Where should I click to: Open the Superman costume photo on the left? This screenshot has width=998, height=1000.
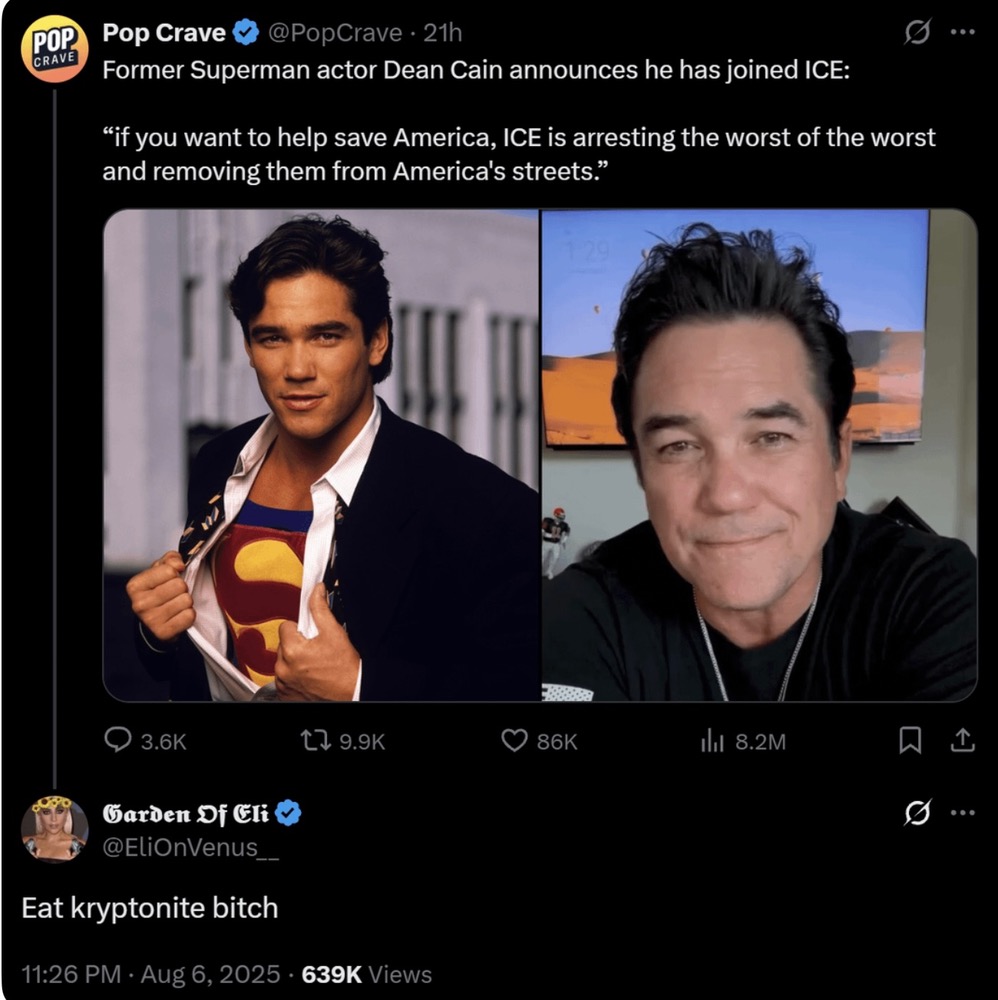[x=321, y=455]
